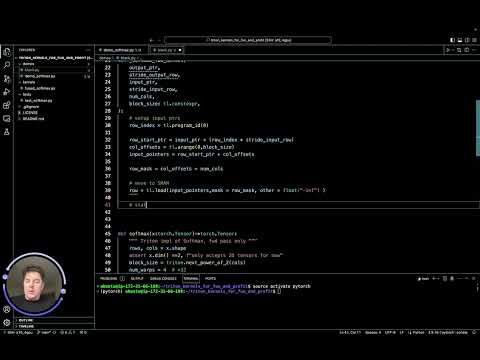Open the notifications bell in status bar
480x360 pixels.
click(474, 332)
